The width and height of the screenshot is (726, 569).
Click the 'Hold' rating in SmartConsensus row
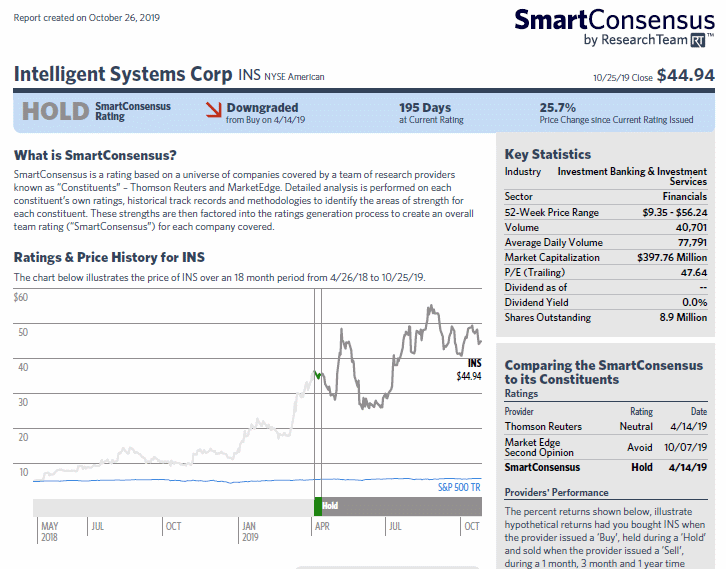click(642, 467)
